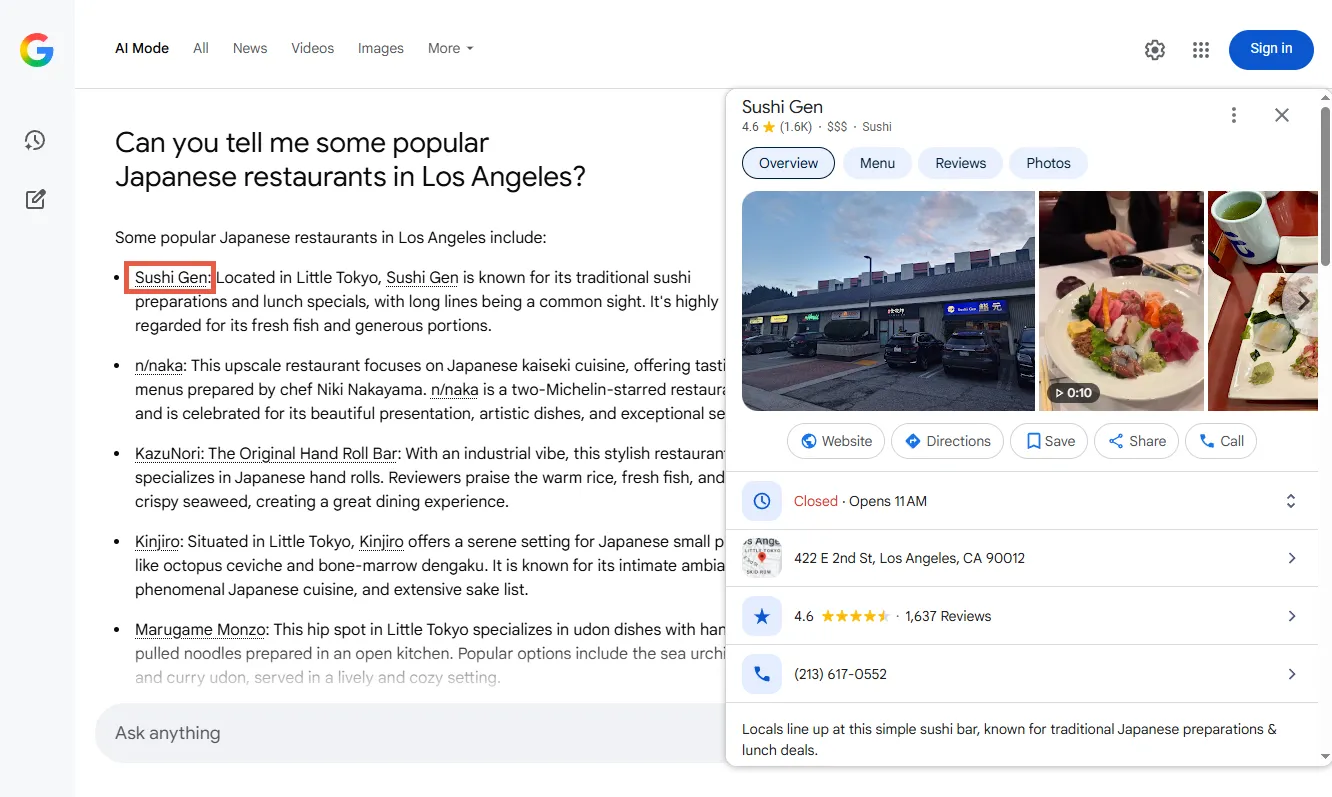
Task: Click the phone number (213) 617-0552
Action: coord(840,674)
